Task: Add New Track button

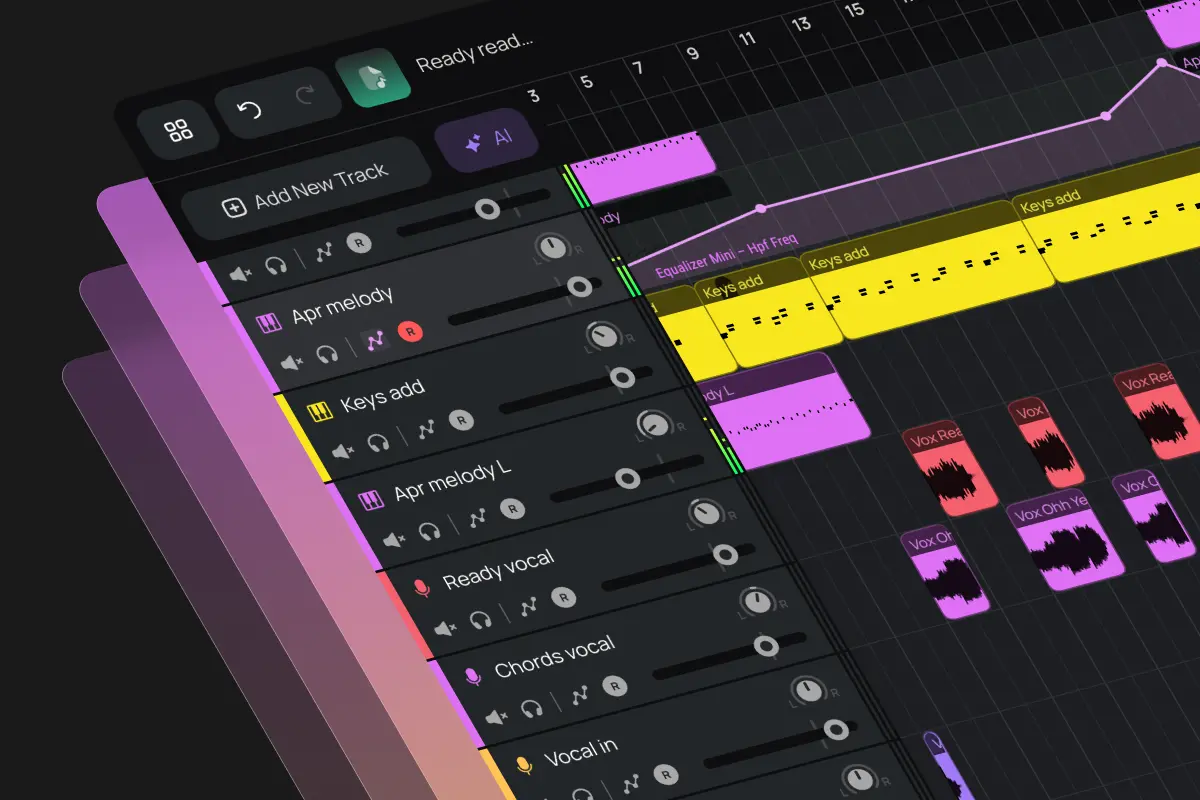Action: [x=305, y=189]
